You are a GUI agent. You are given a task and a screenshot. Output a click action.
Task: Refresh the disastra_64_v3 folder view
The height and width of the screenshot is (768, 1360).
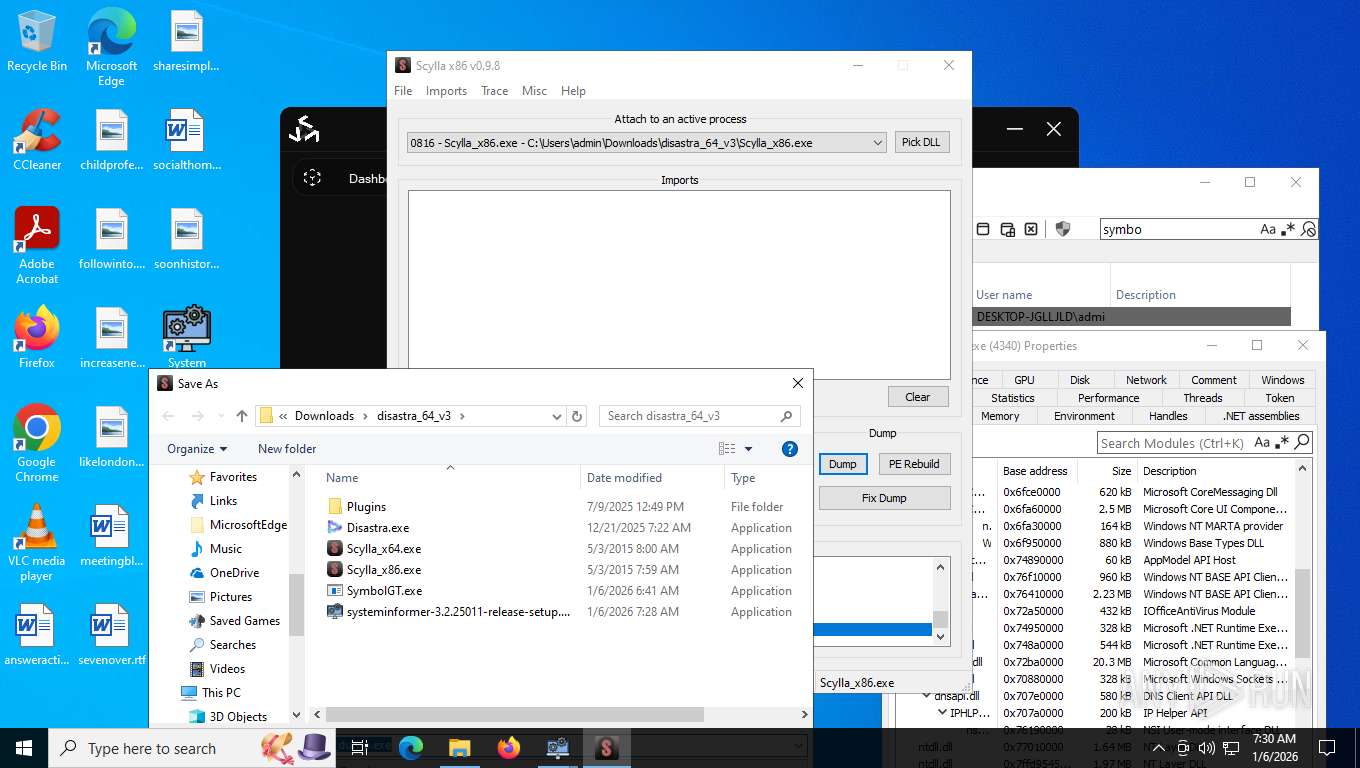coord(576,416)
